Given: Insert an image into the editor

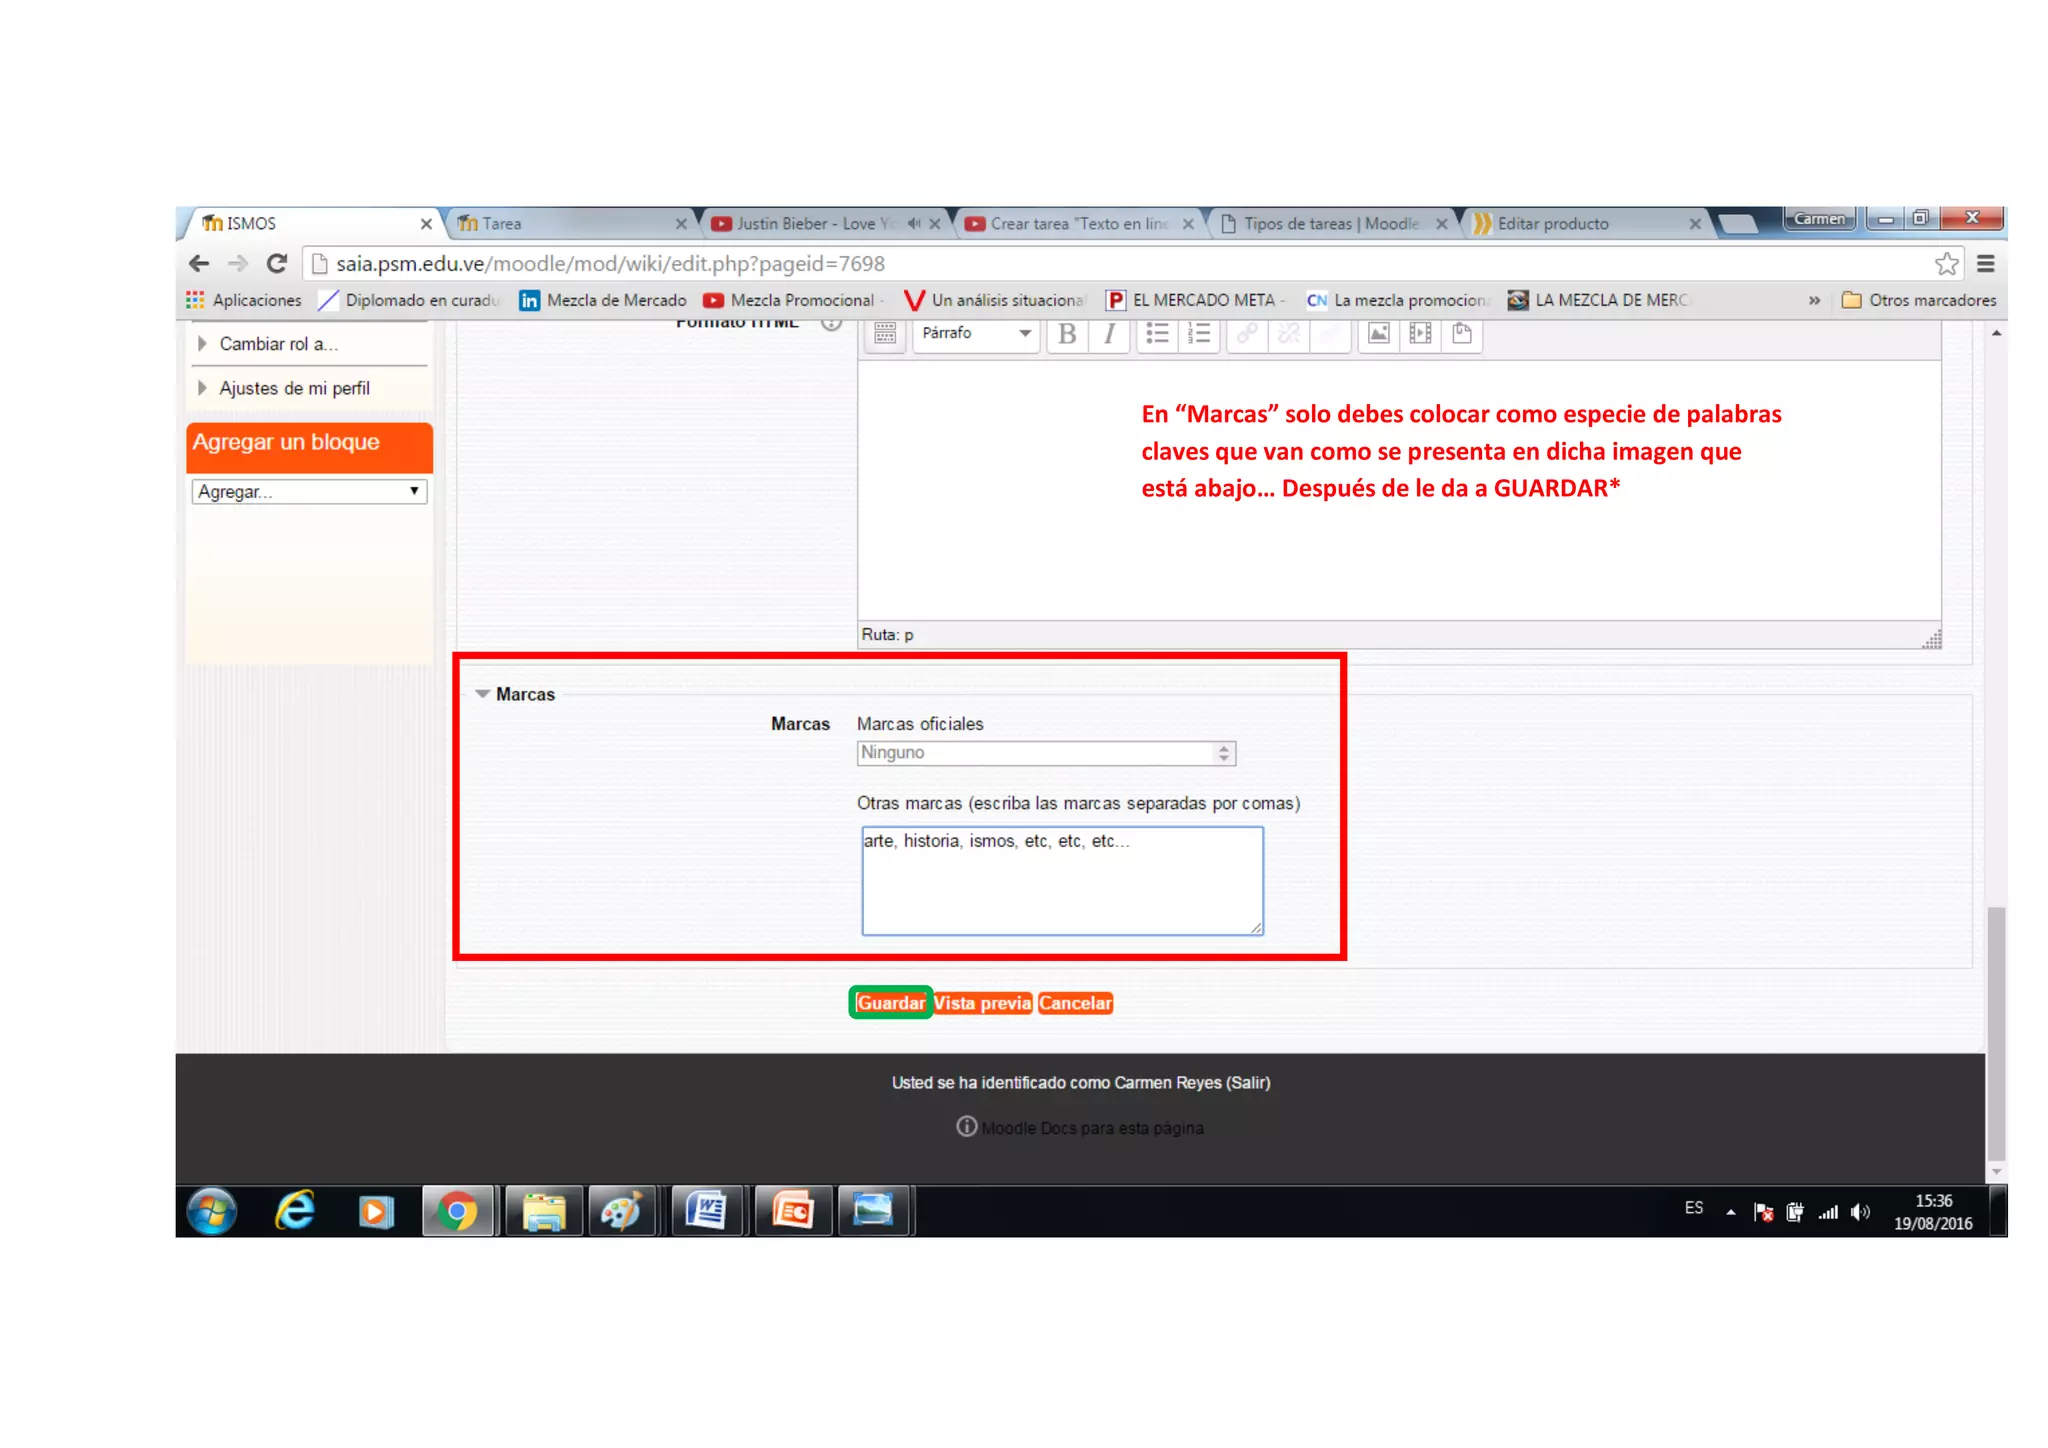Looking at the screenshot, I should coord(1378,334).
